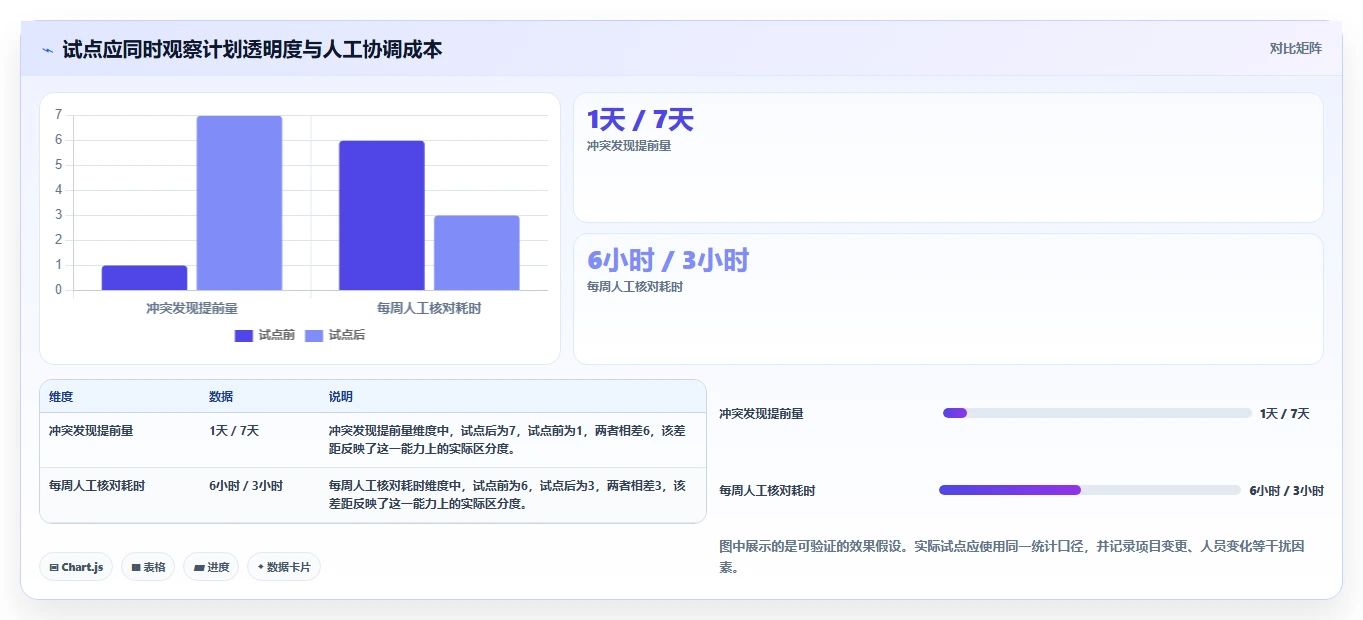
Task: Click the 试点前 bar for 每周人工核对耗时
Action: [x=382, y=216]
